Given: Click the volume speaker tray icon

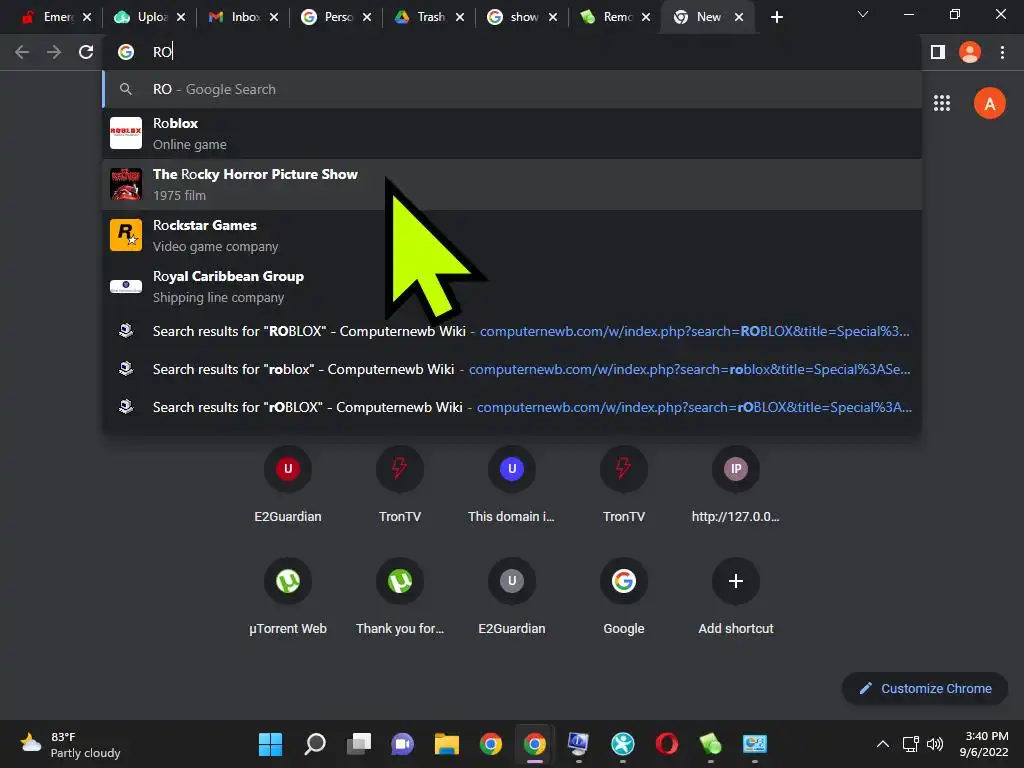Looking at the screenshot, I should 935,744.
